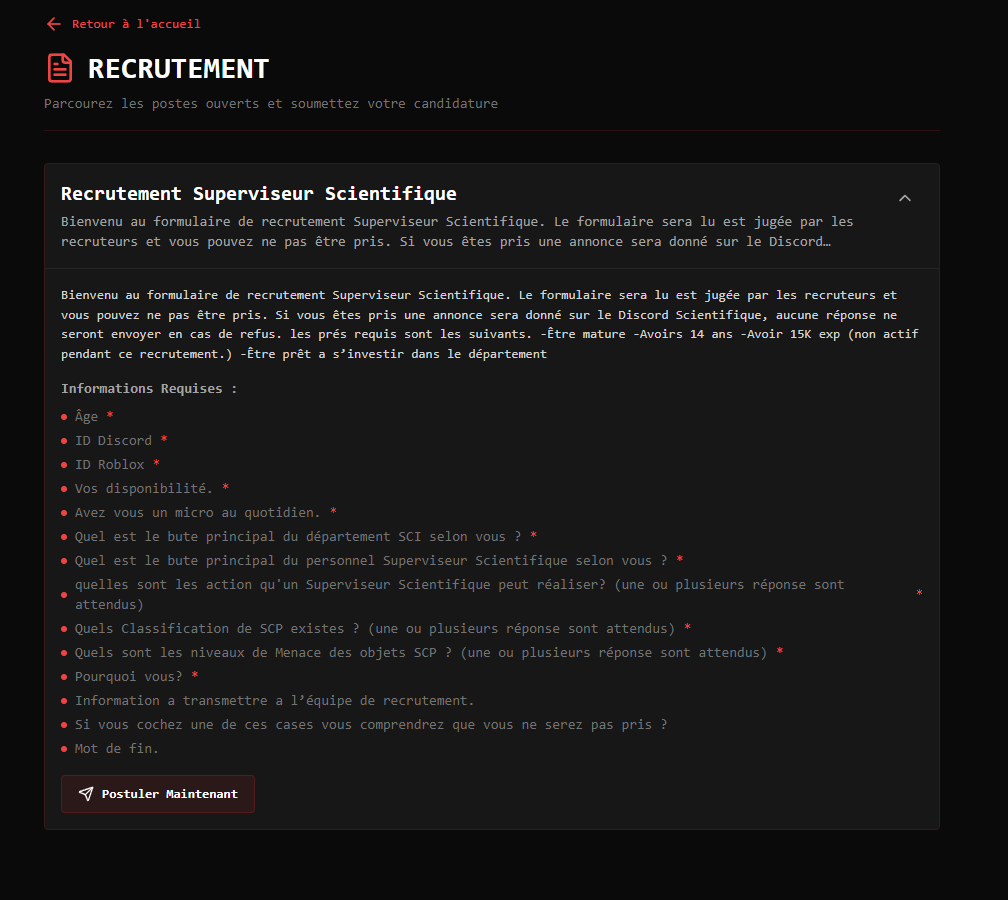Click 'Quels sont les niveaux de Menace' question
The width and height of the screenshot is (1008, 900).
point(420,652)
